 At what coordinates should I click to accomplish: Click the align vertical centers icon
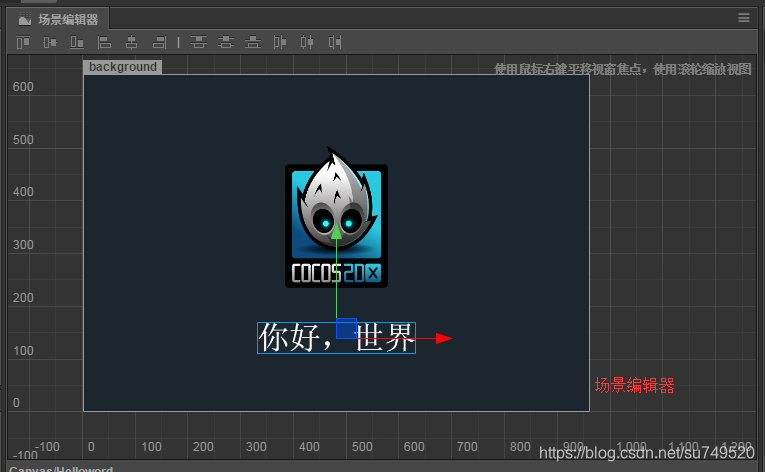tap(50, 42)
